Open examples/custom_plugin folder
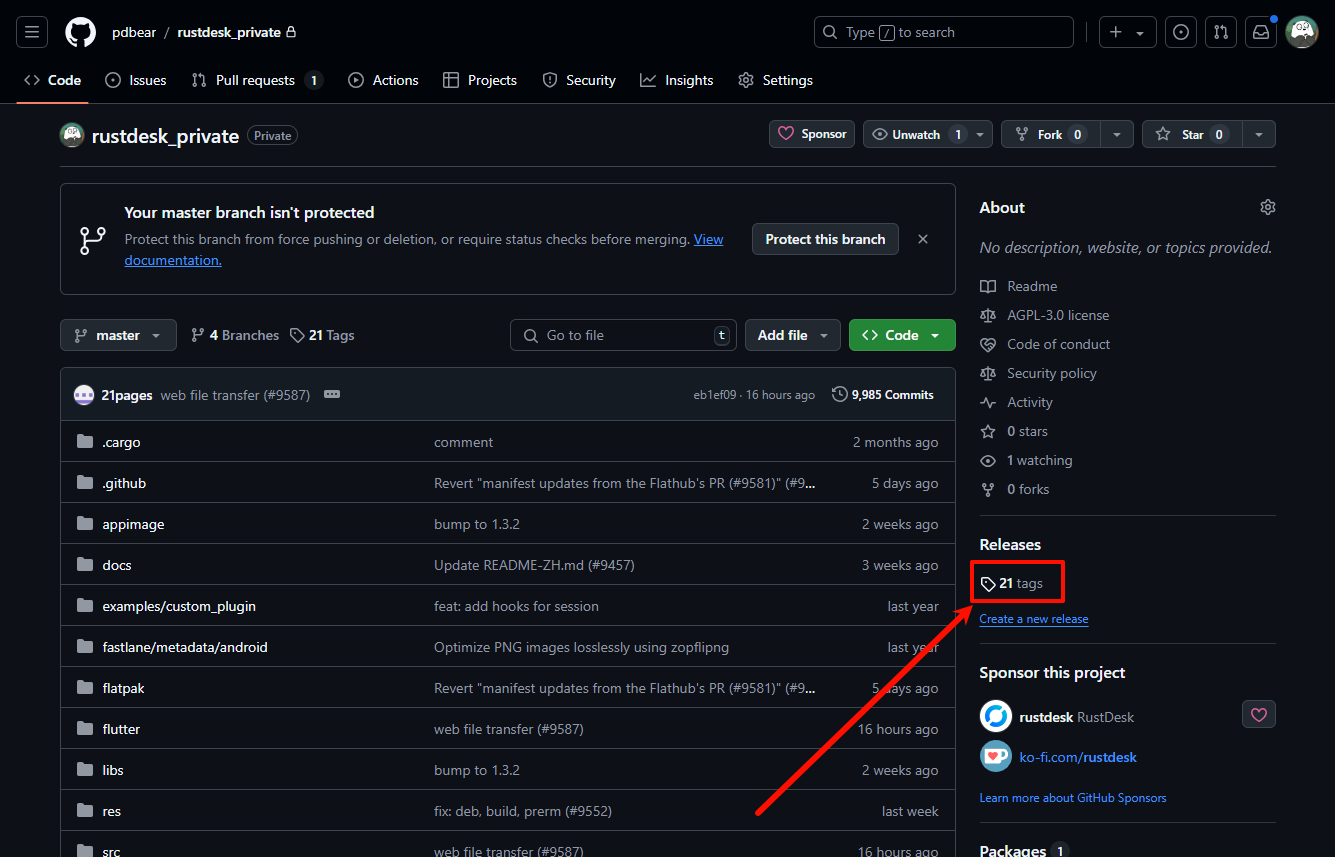This screenshot has height=857, width=1335. pos(179,606)
